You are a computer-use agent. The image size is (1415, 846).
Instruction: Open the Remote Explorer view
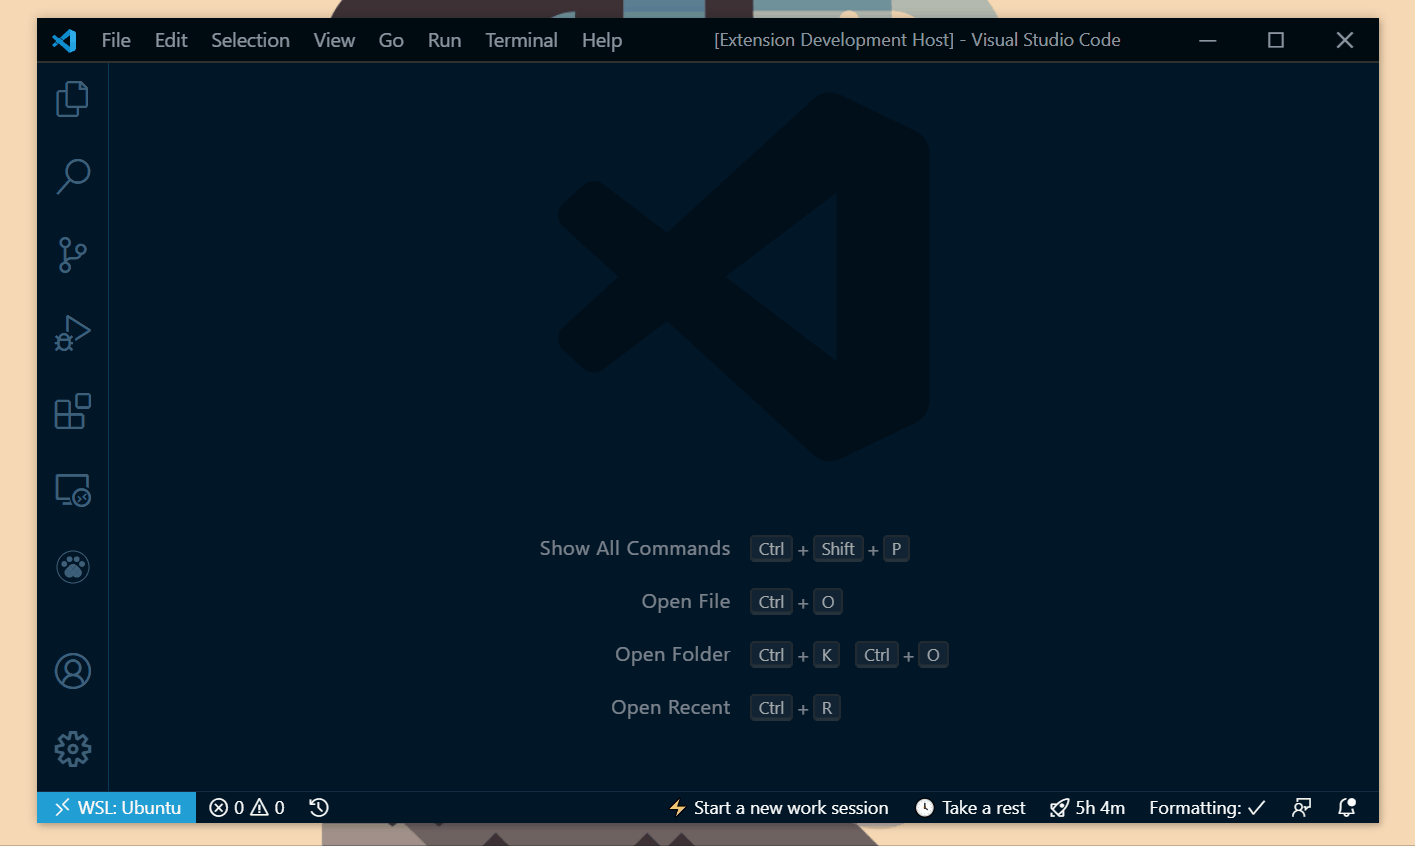[72, 490]
